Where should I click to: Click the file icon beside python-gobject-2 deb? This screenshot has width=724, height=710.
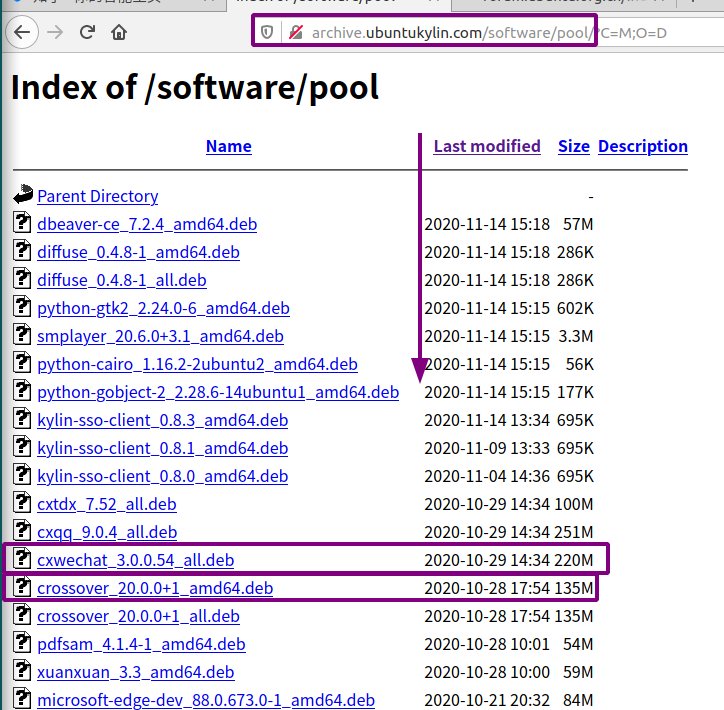tap(22, 391)
